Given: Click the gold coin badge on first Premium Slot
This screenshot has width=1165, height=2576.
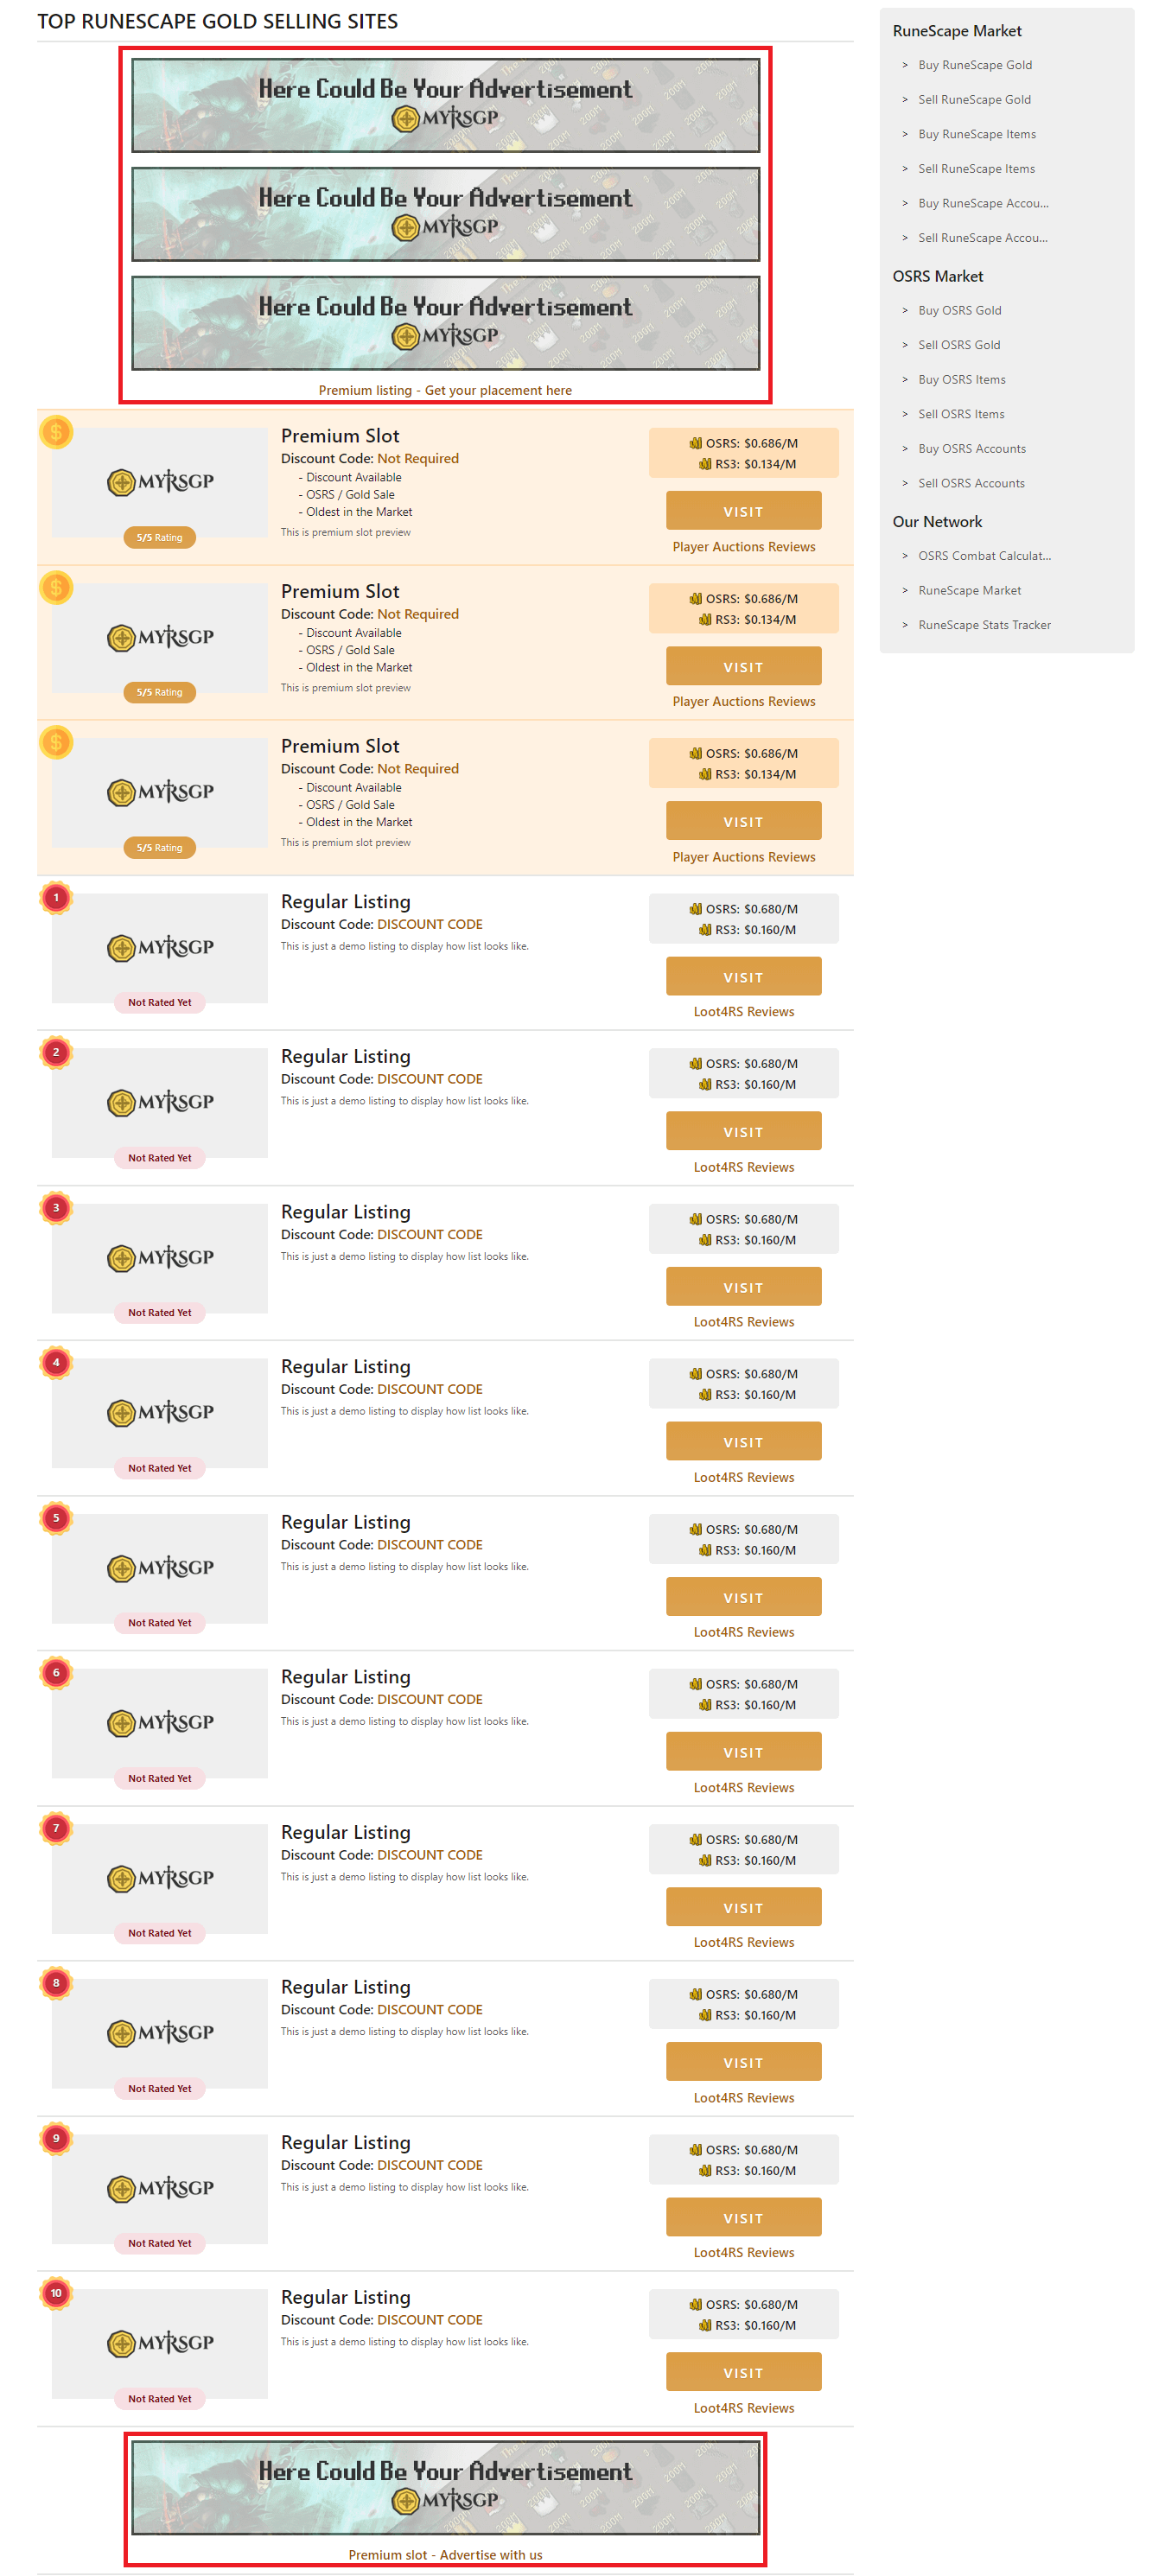Looking at the screenshot, I should tap(56, 432).
